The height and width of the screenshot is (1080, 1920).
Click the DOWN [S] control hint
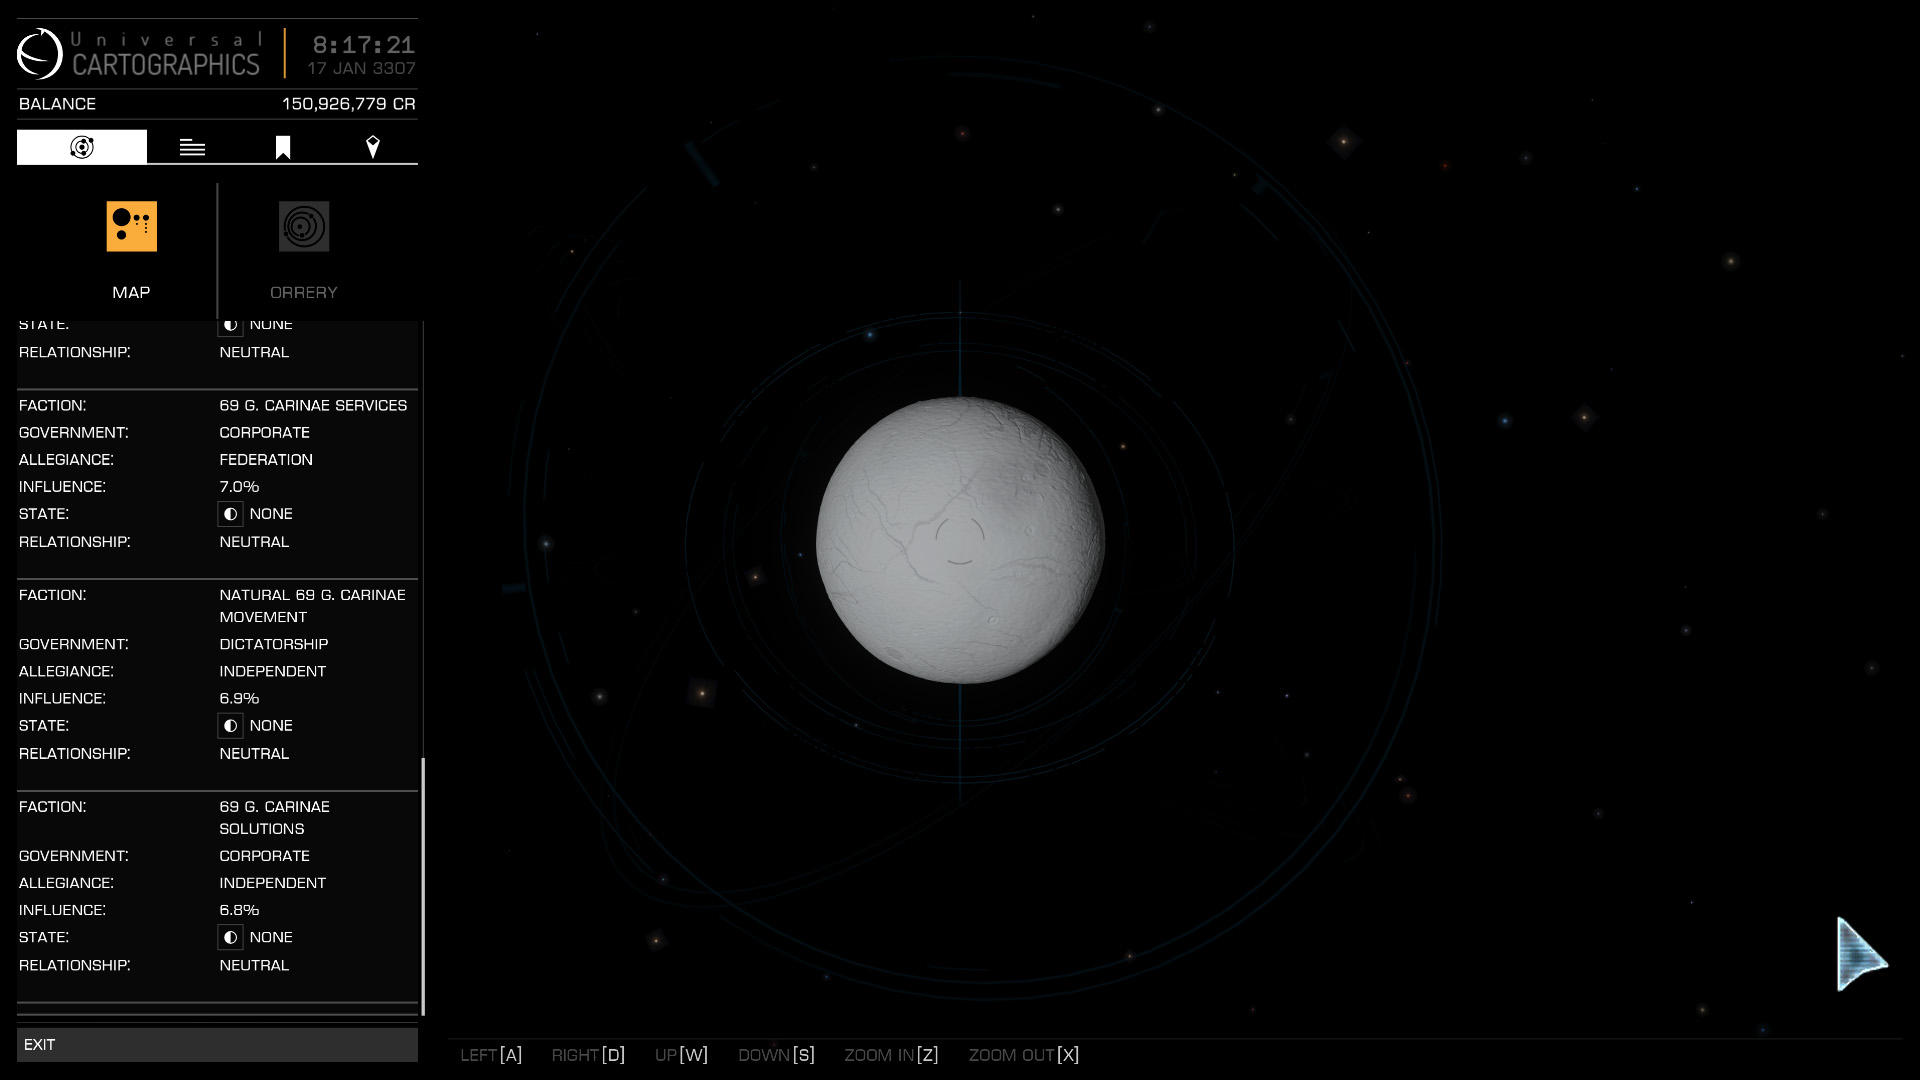(x=776, y=1055)
